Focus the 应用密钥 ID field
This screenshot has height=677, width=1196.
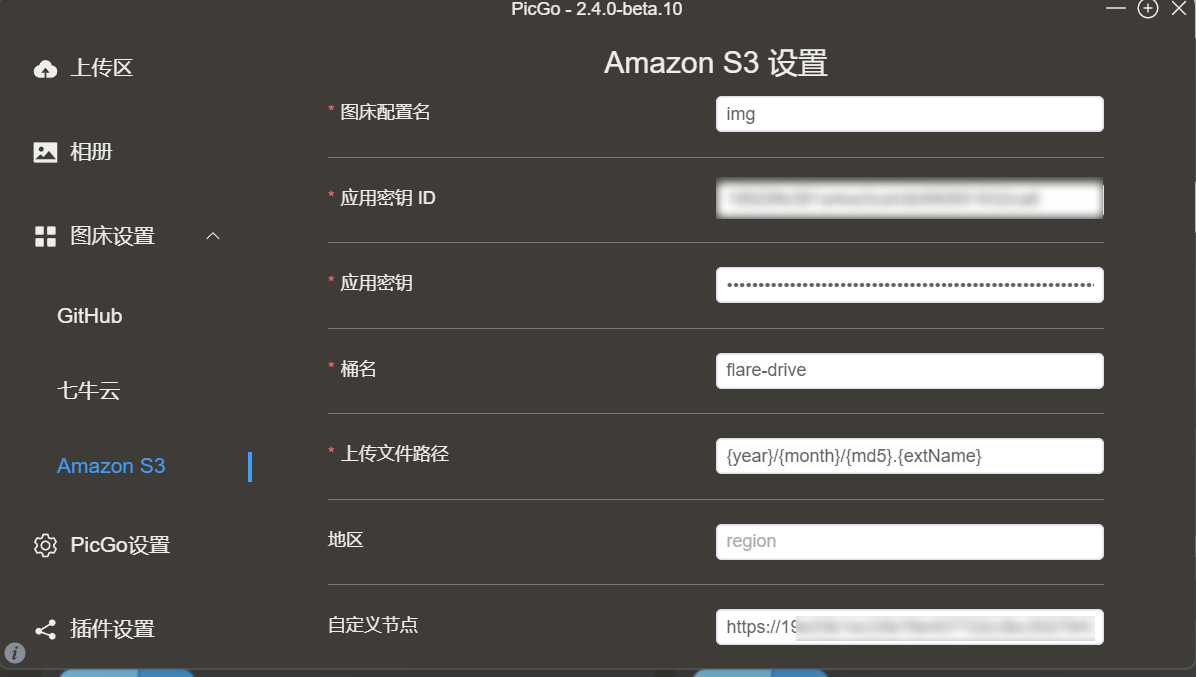click(x=909, y=199)
